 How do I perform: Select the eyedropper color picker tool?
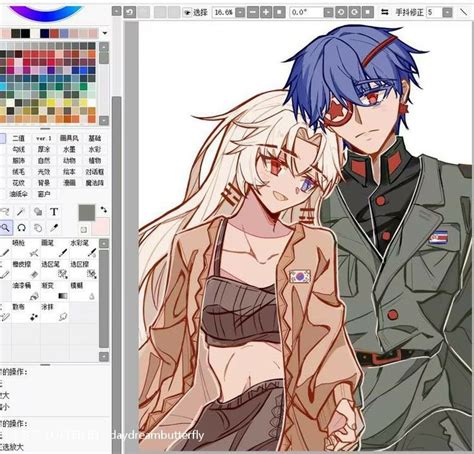point(54,228)
